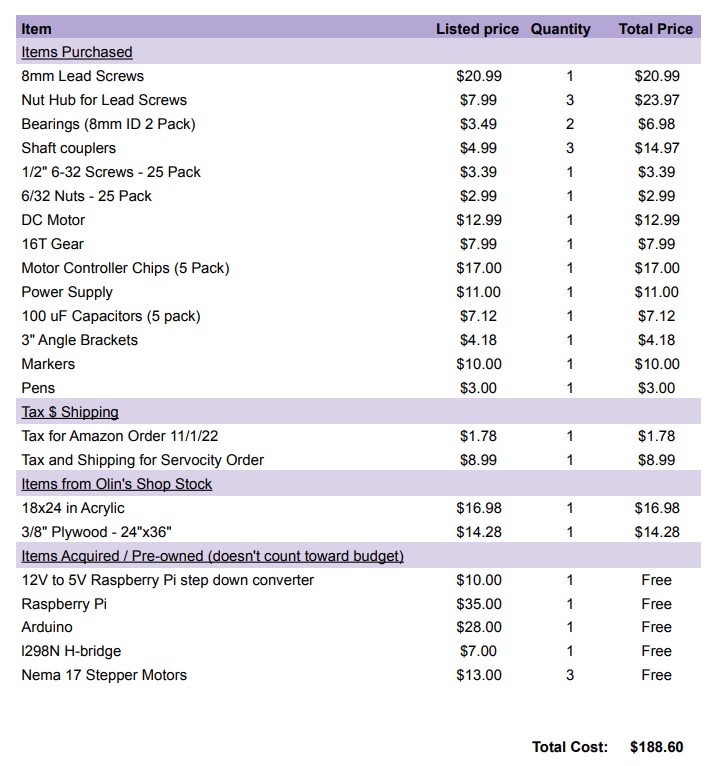Click the Nema 17 Stepper Motors quantity 3
This screenshot has height=766, width=717.
[569, 675]
